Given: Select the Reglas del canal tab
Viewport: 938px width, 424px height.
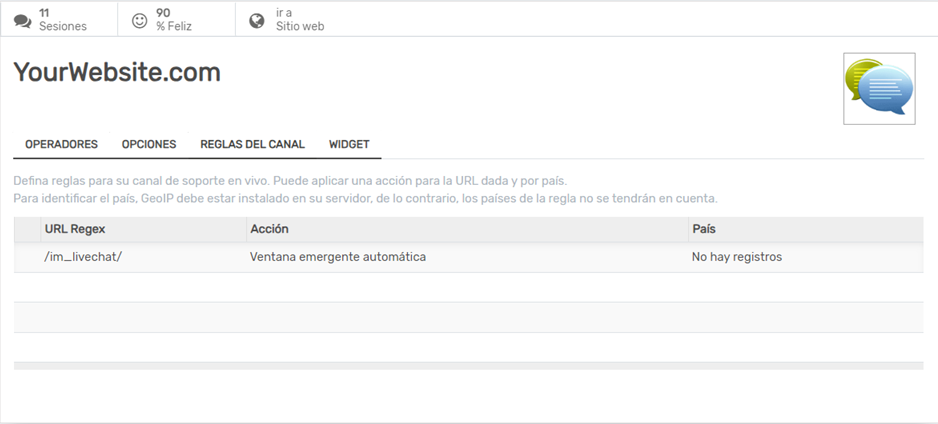Looking at the screenshot, I should pos(252,144).
